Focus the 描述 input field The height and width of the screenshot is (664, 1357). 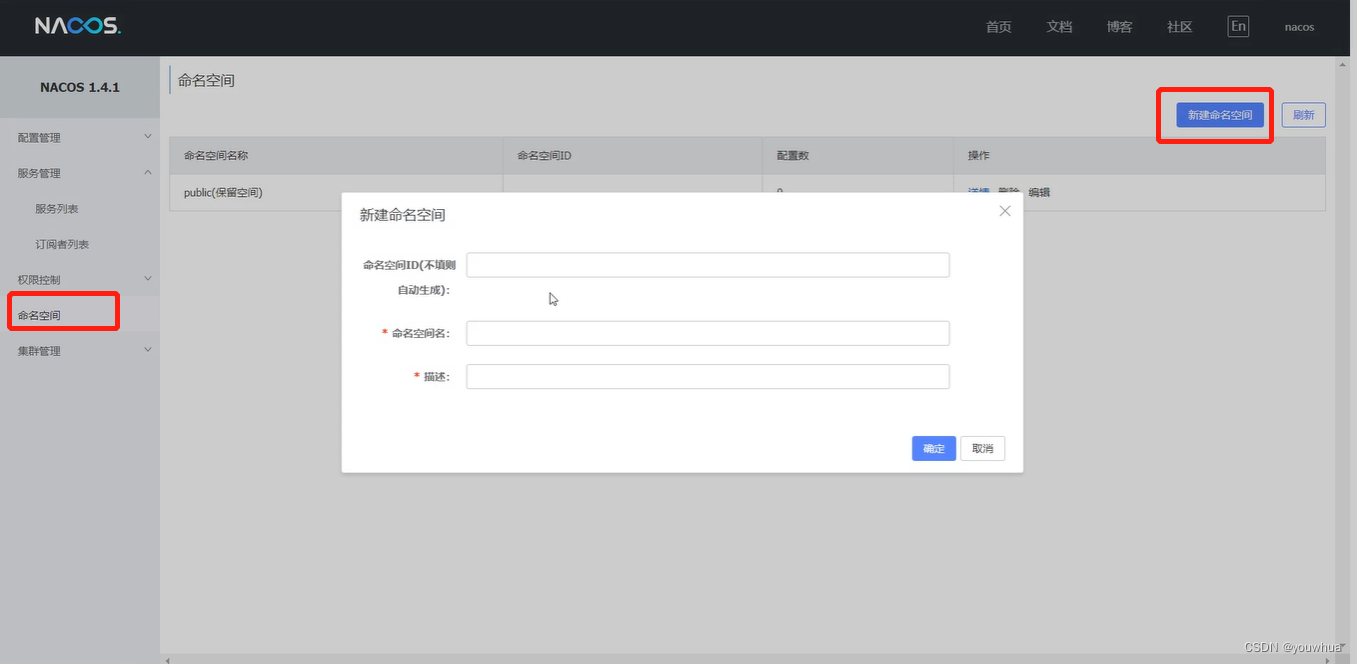[708, 376]
